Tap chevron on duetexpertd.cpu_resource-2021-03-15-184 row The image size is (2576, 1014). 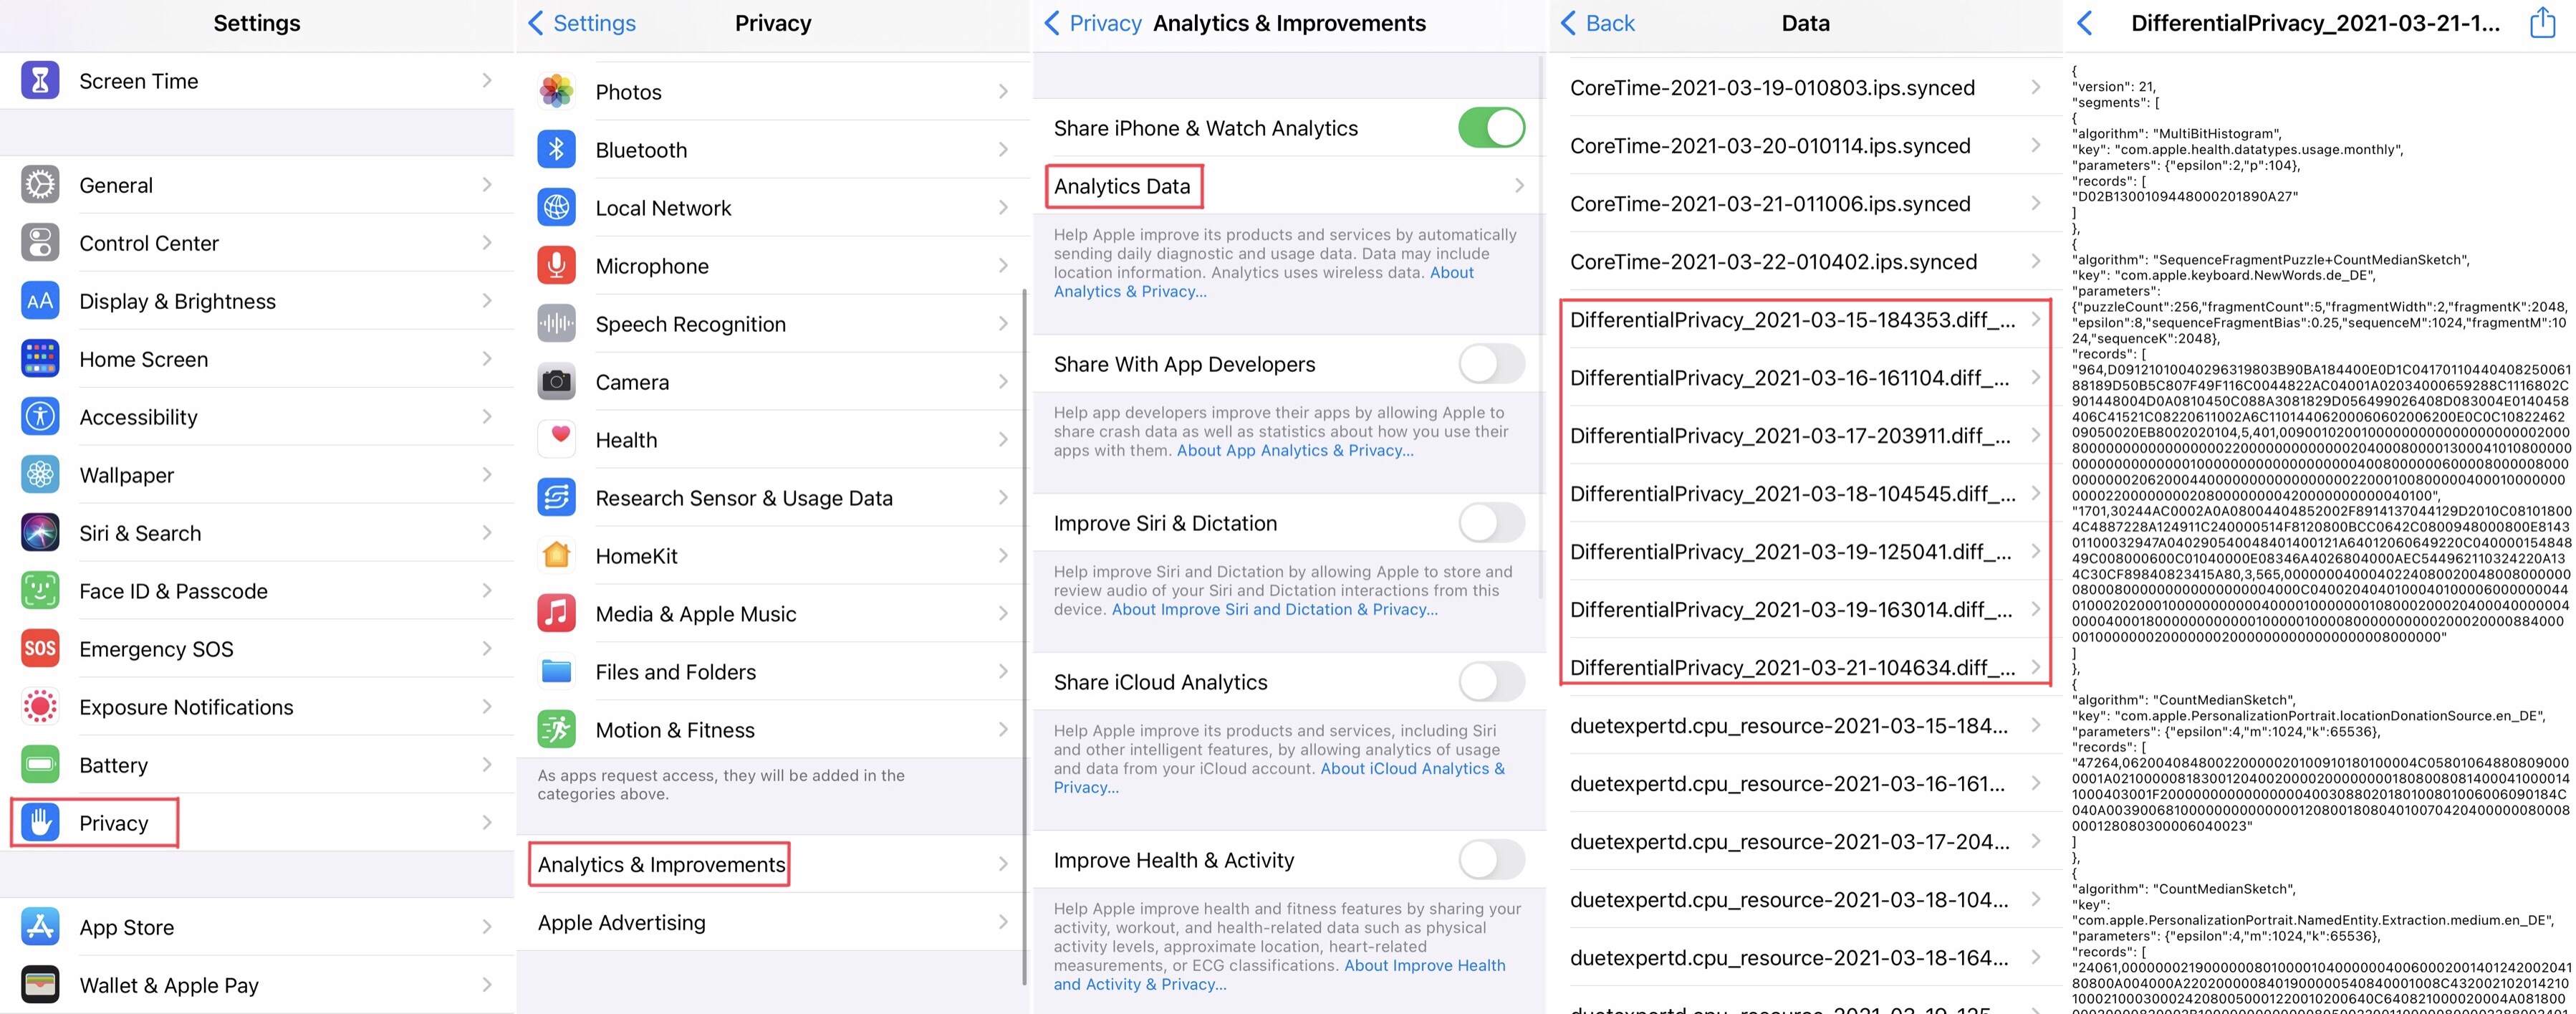coord(2036,726)
